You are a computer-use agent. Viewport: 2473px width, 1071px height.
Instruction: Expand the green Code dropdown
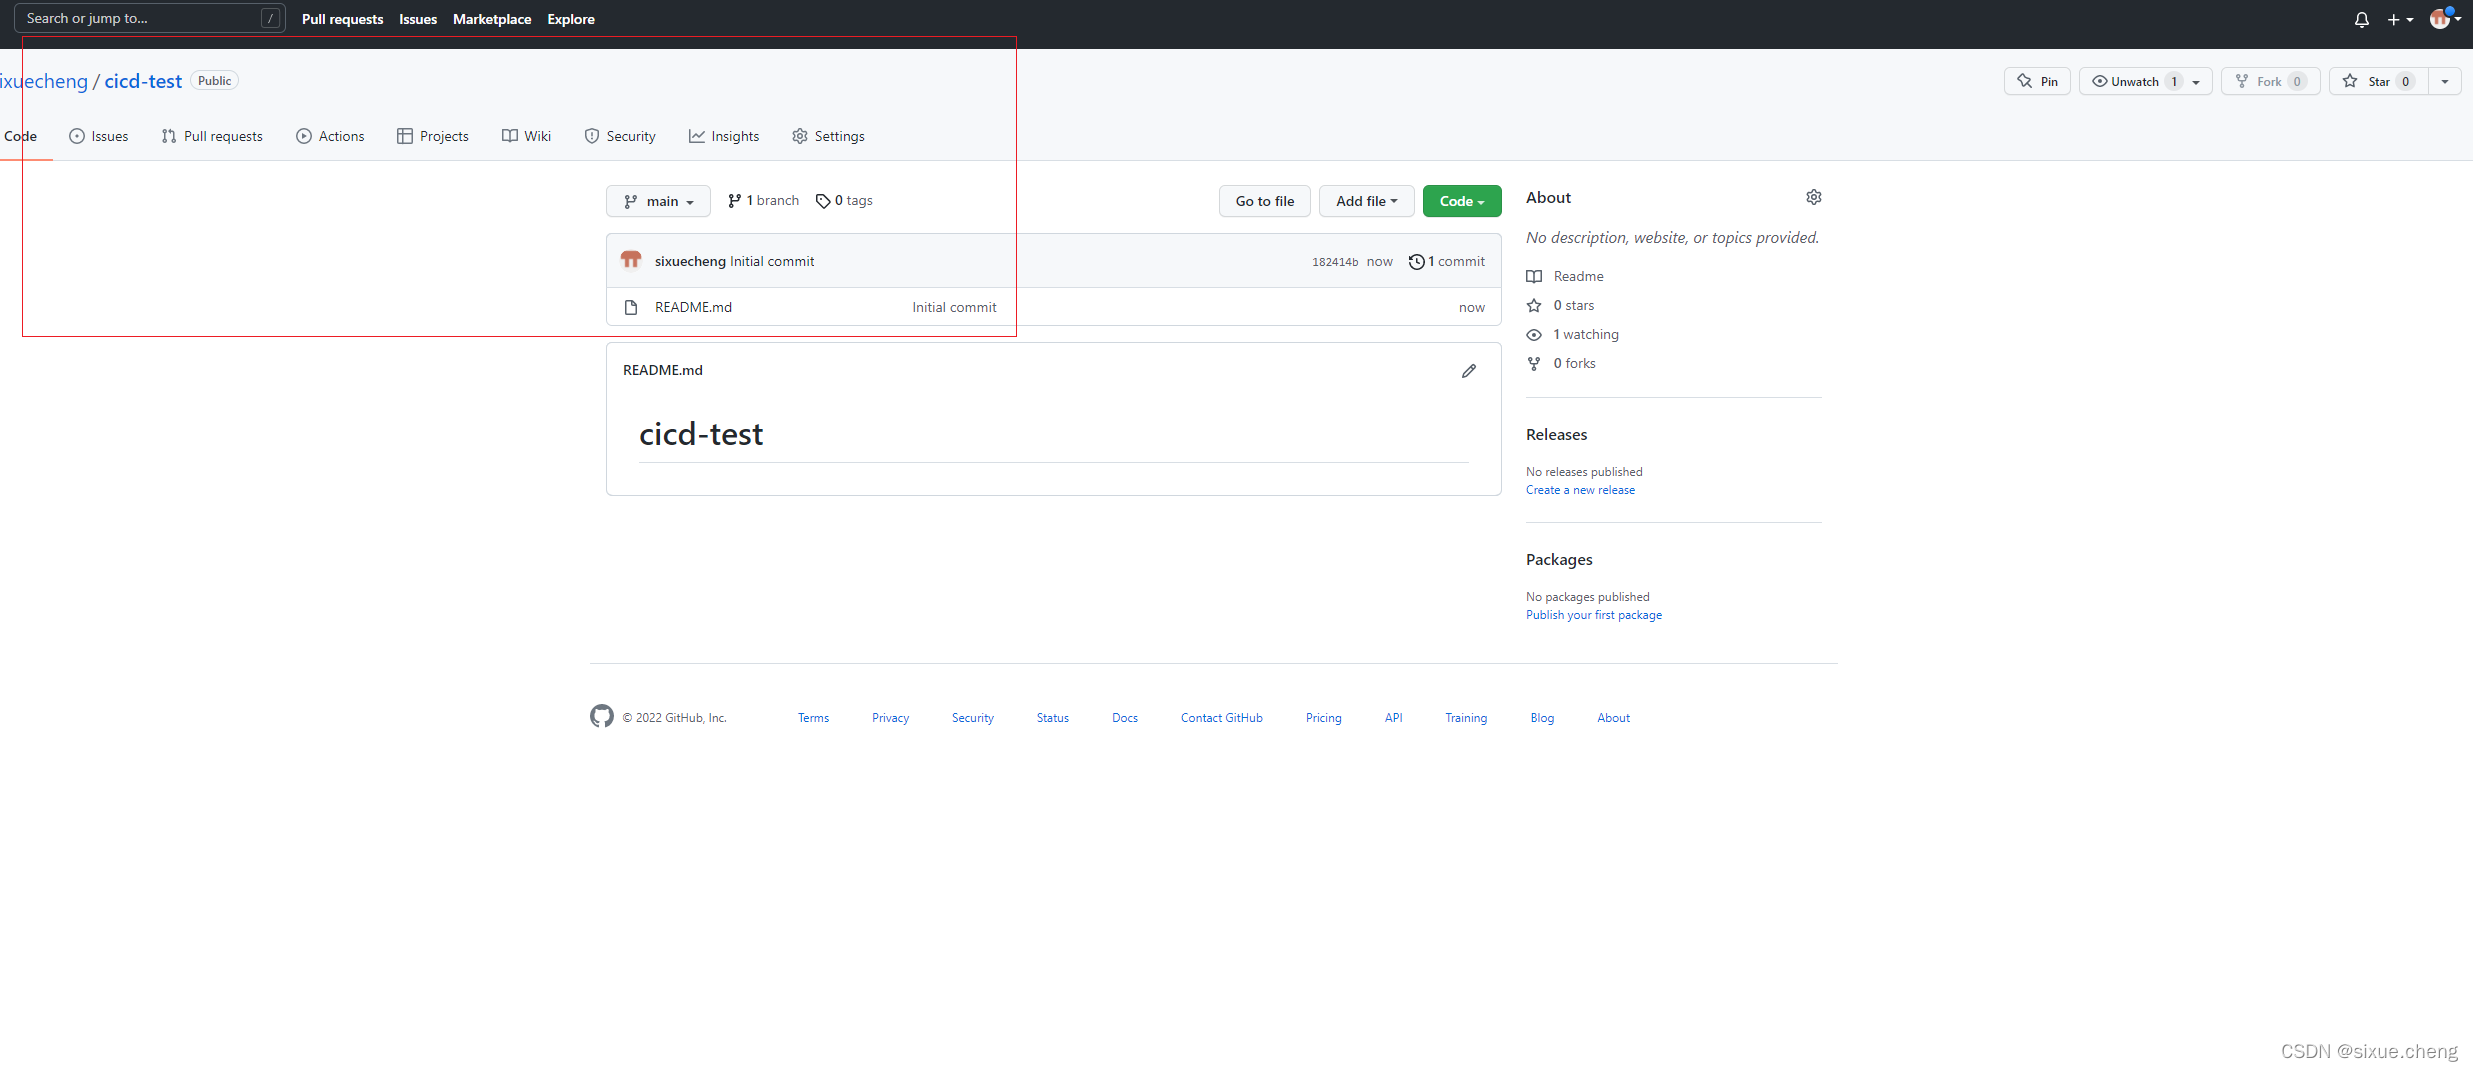[1462, 201]
